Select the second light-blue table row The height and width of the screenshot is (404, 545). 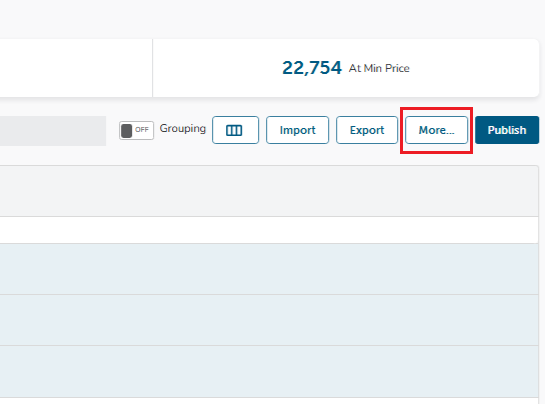269,320
